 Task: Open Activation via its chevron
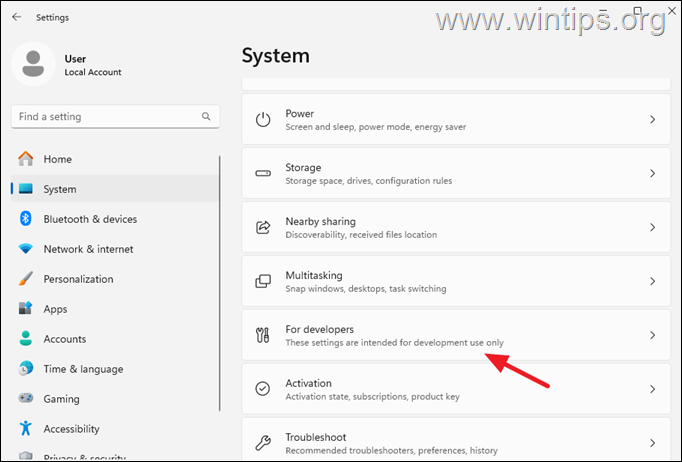pyautogui.click(x=652, y=389)
